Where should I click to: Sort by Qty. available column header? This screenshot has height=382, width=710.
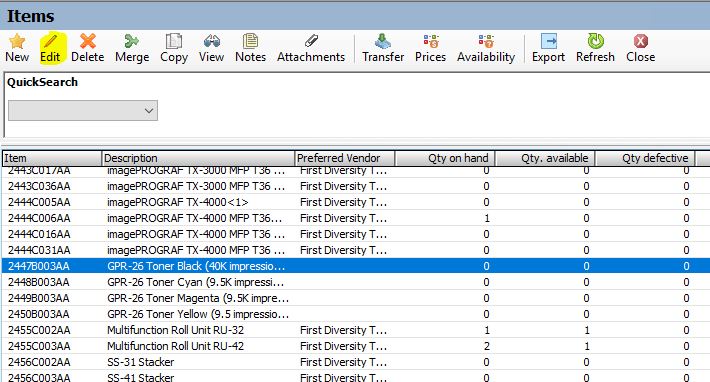tap(545, 158)
